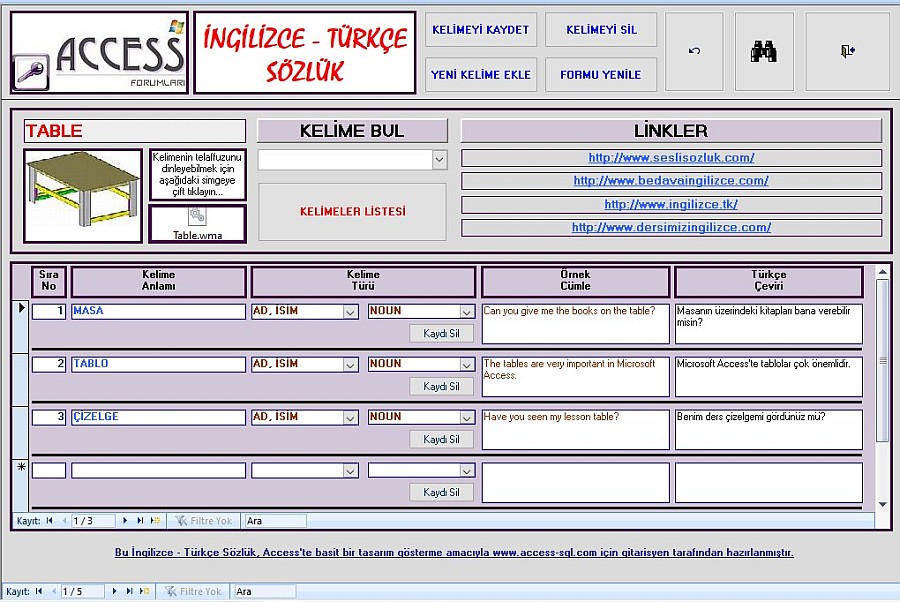Click new record icon in subform navigator
900x602 pixels.
[x=155, y=521]
